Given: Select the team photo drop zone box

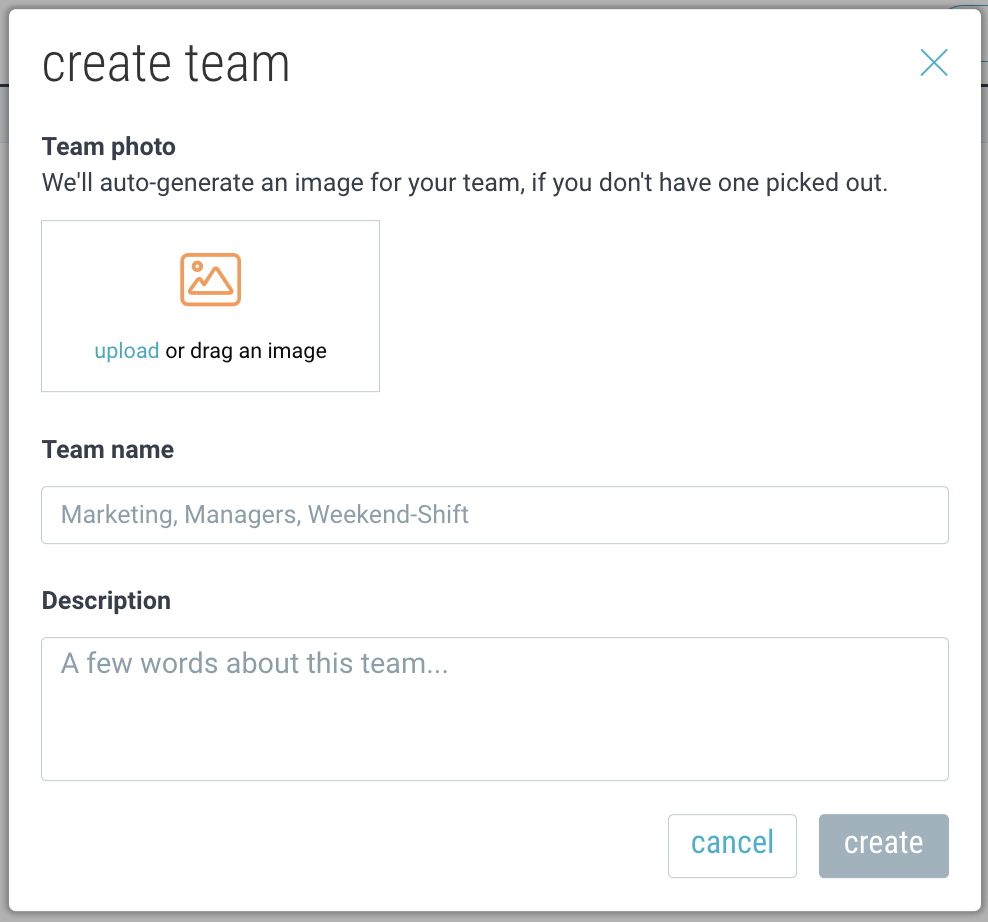Looking at the screenshot, I should click(210, 306).
